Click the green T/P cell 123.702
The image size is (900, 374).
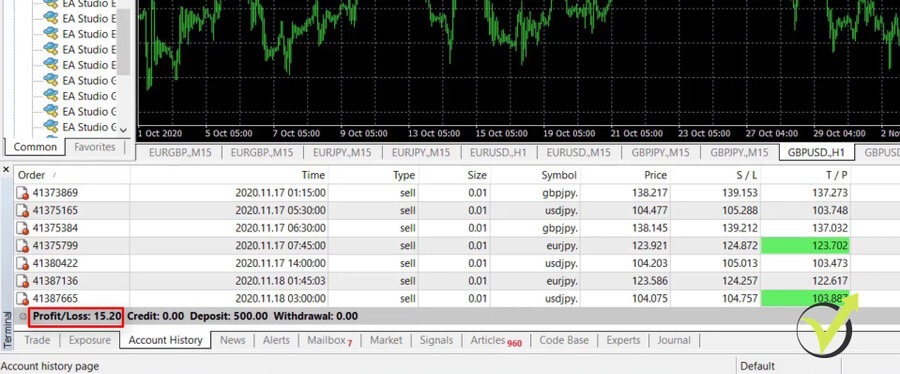point(805,246)
